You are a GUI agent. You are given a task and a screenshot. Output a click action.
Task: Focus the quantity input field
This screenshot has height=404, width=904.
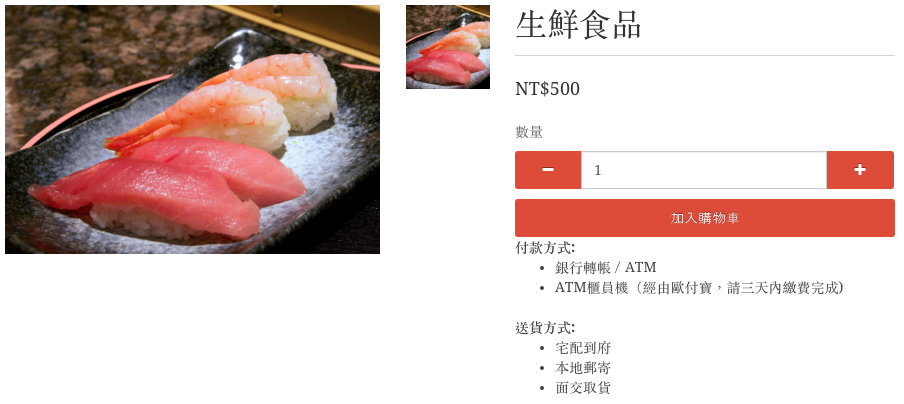704,170
